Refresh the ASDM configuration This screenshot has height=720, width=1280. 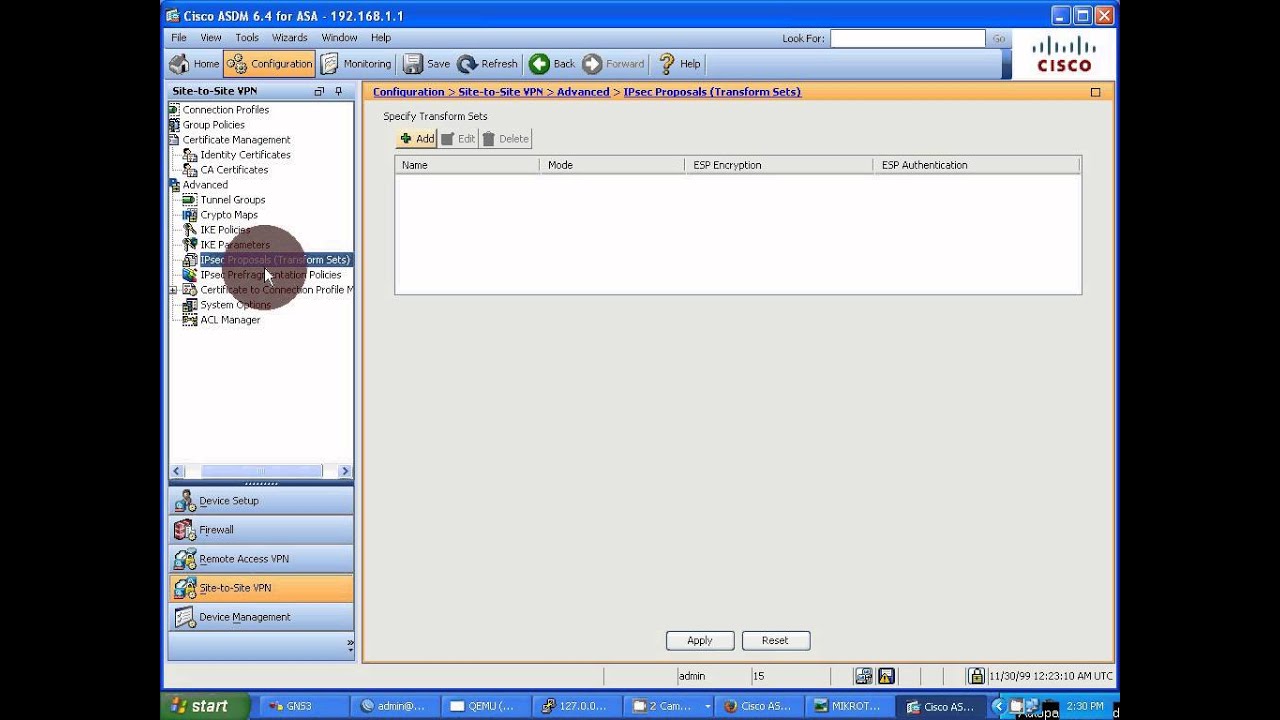point(488,64)
